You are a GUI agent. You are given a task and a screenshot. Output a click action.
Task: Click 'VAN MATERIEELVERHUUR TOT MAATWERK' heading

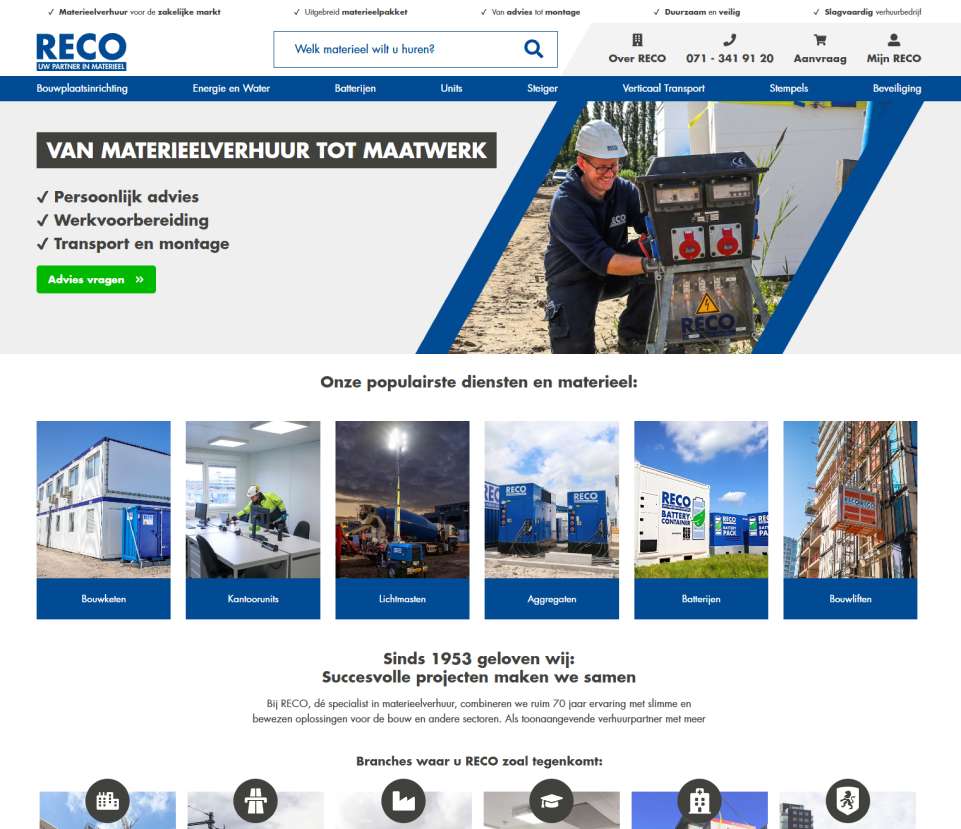(x=267, y=150)
